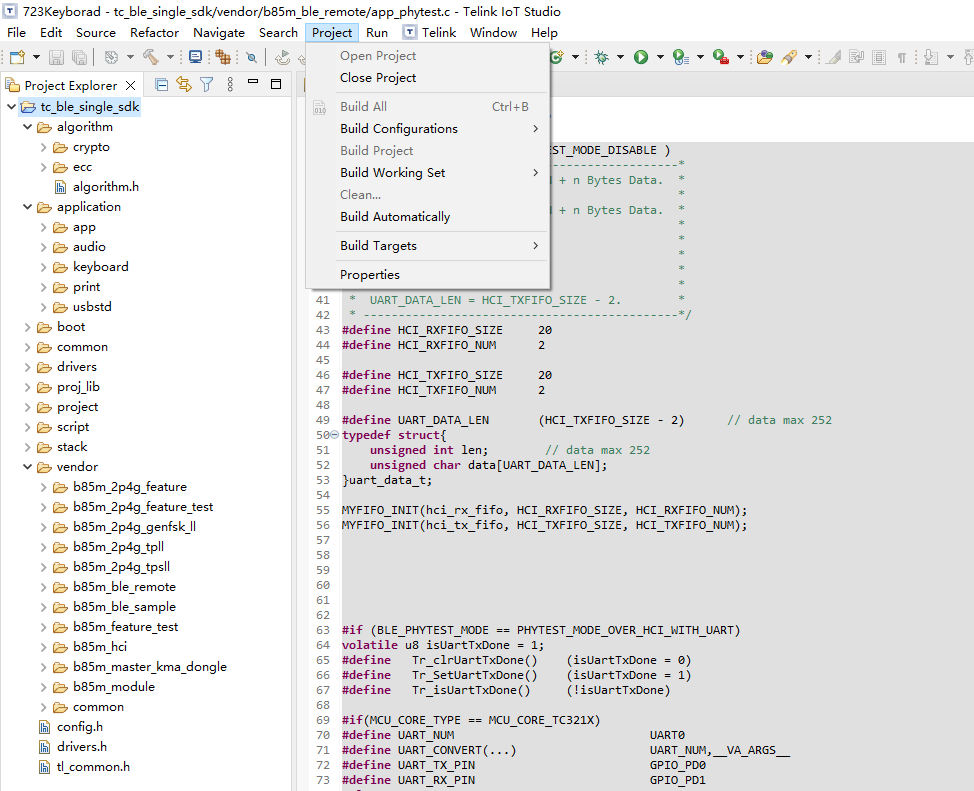Image resolution: width=974 pixels, height=791 pixels.
Task: Choose Close Project menu entry
Action: [378, 78]
